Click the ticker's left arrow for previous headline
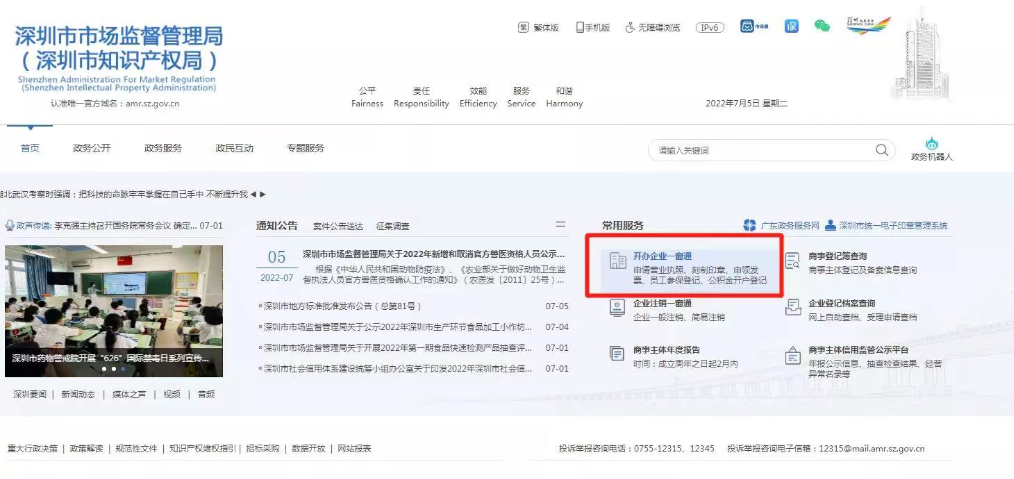This screenshot has width=1014, height=479. [253, 193]
